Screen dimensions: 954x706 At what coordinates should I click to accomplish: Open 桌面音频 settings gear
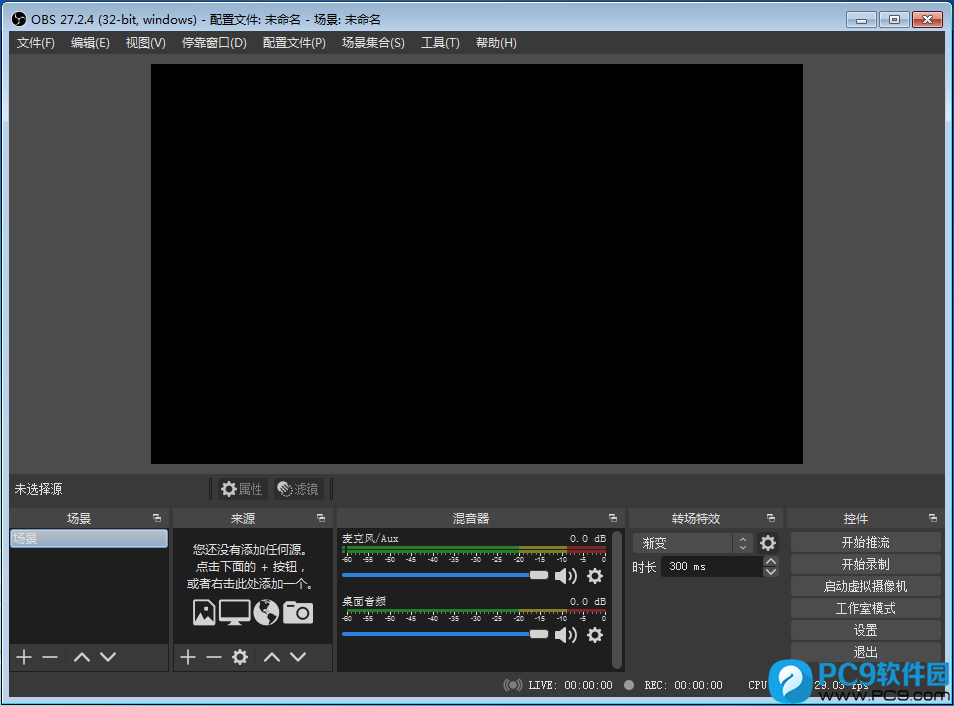[595, 635]
